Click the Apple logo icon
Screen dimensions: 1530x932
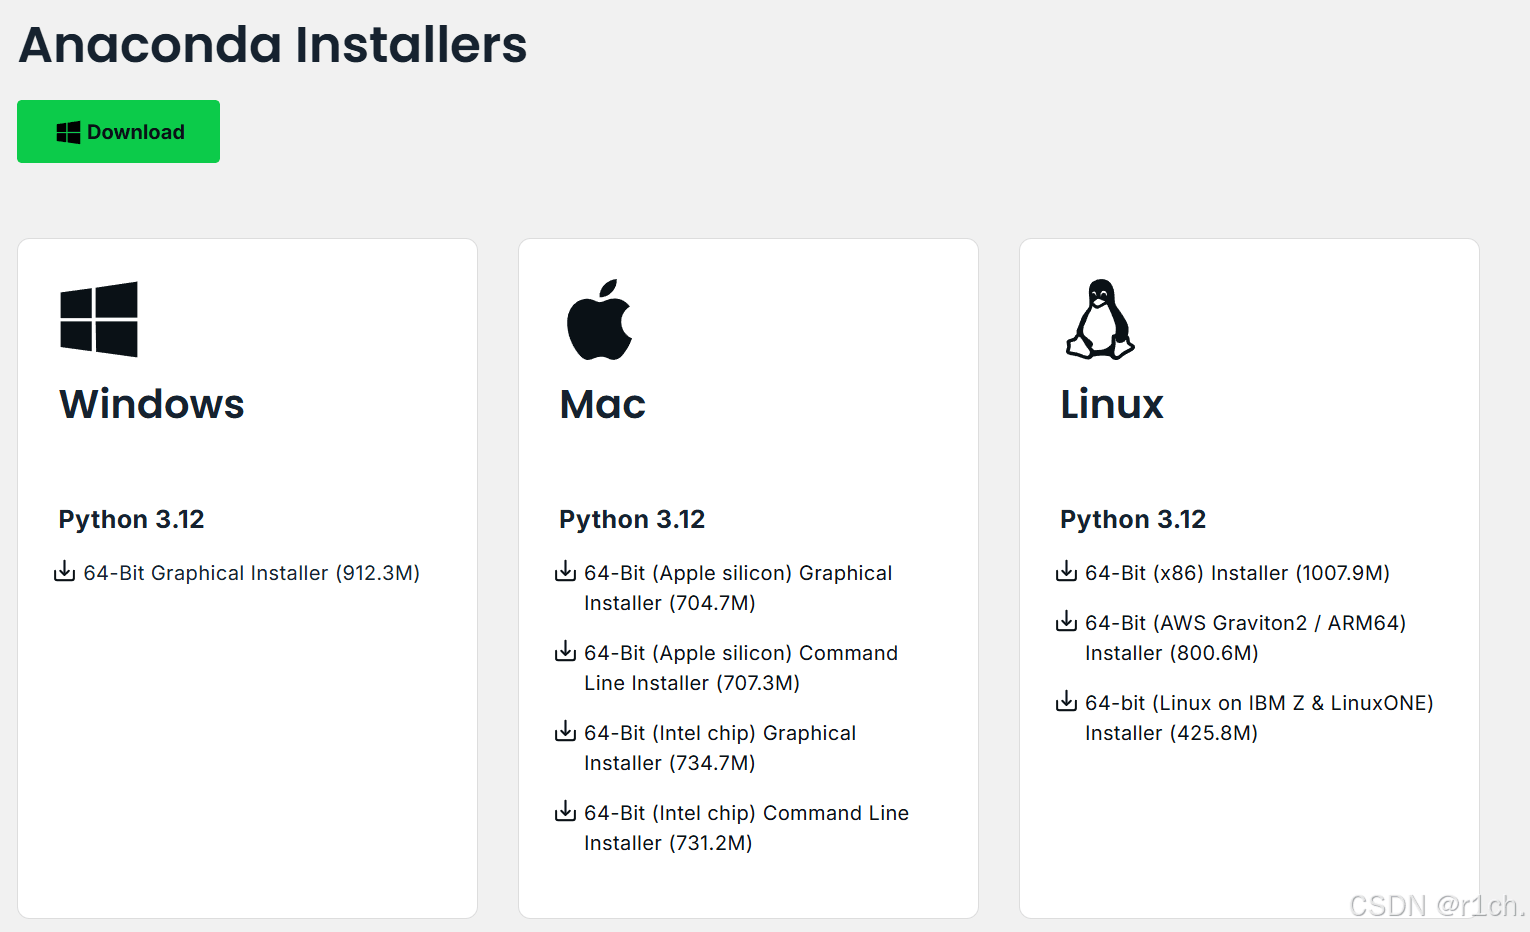[x=600, y=319]
